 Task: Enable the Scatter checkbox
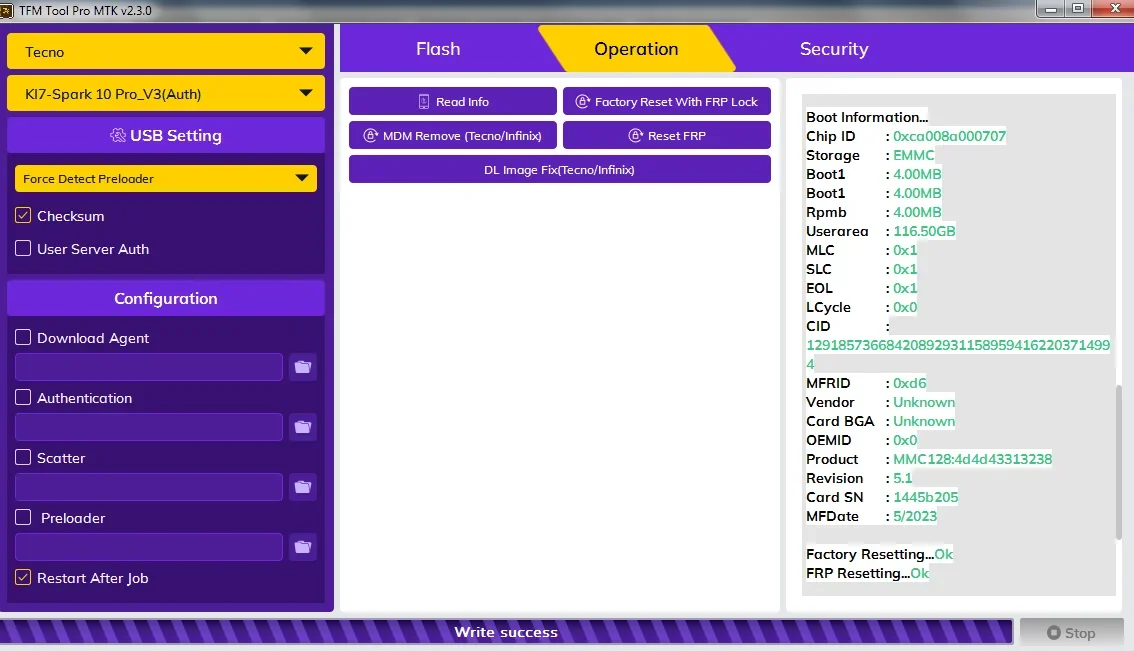click(23, 457)
